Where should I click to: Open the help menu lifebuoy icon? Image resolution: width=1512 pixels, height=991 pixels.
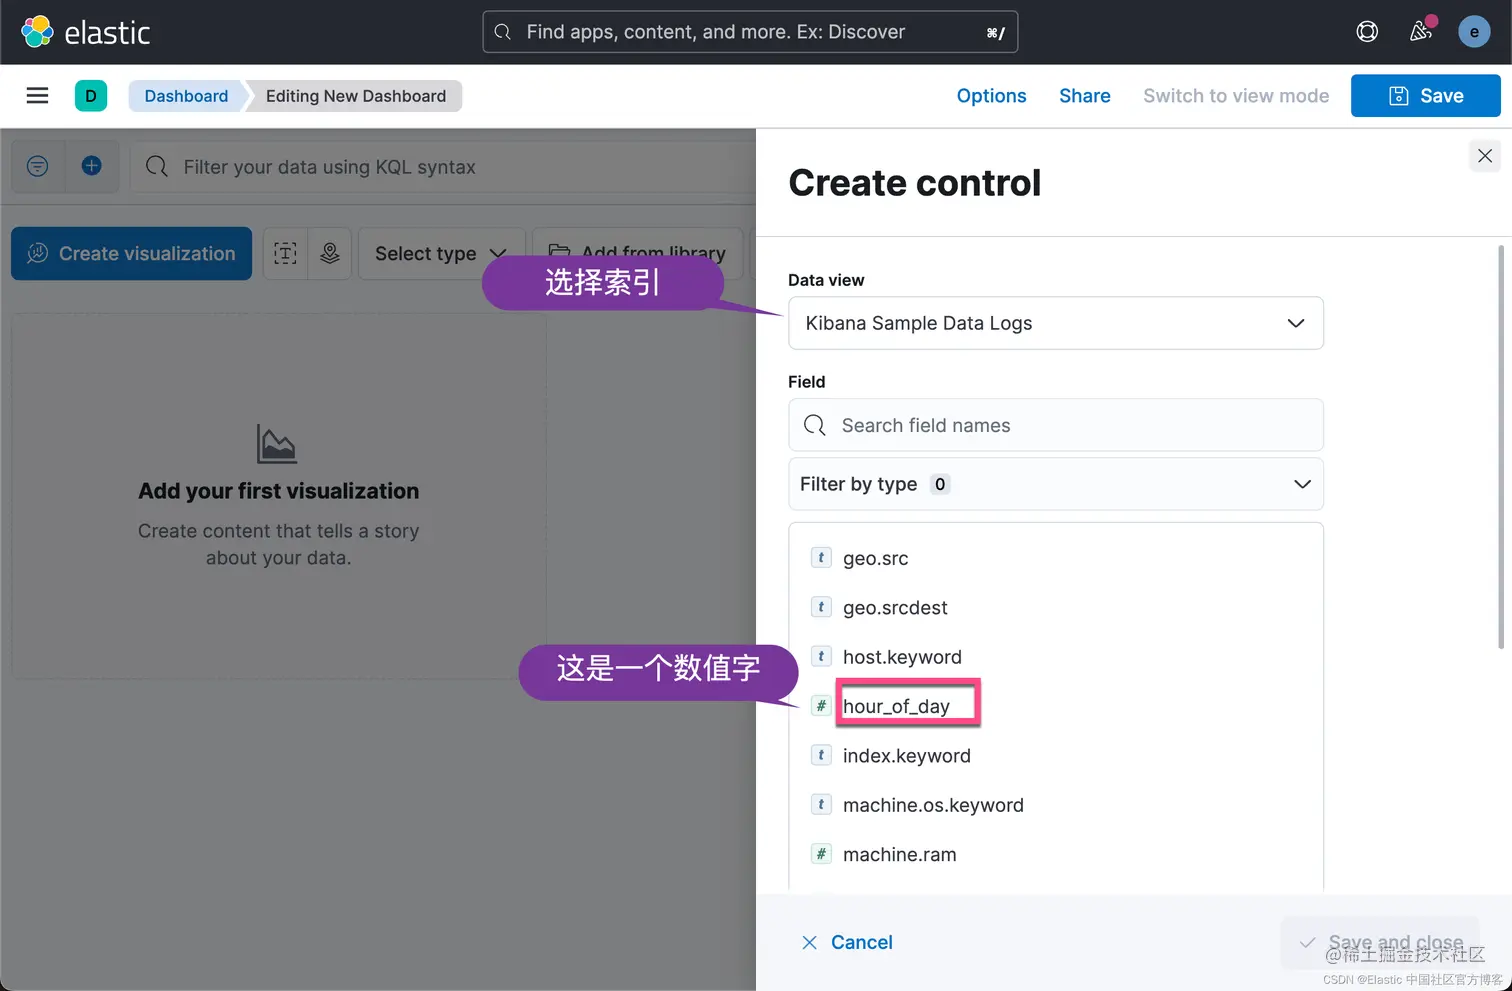1367,32
